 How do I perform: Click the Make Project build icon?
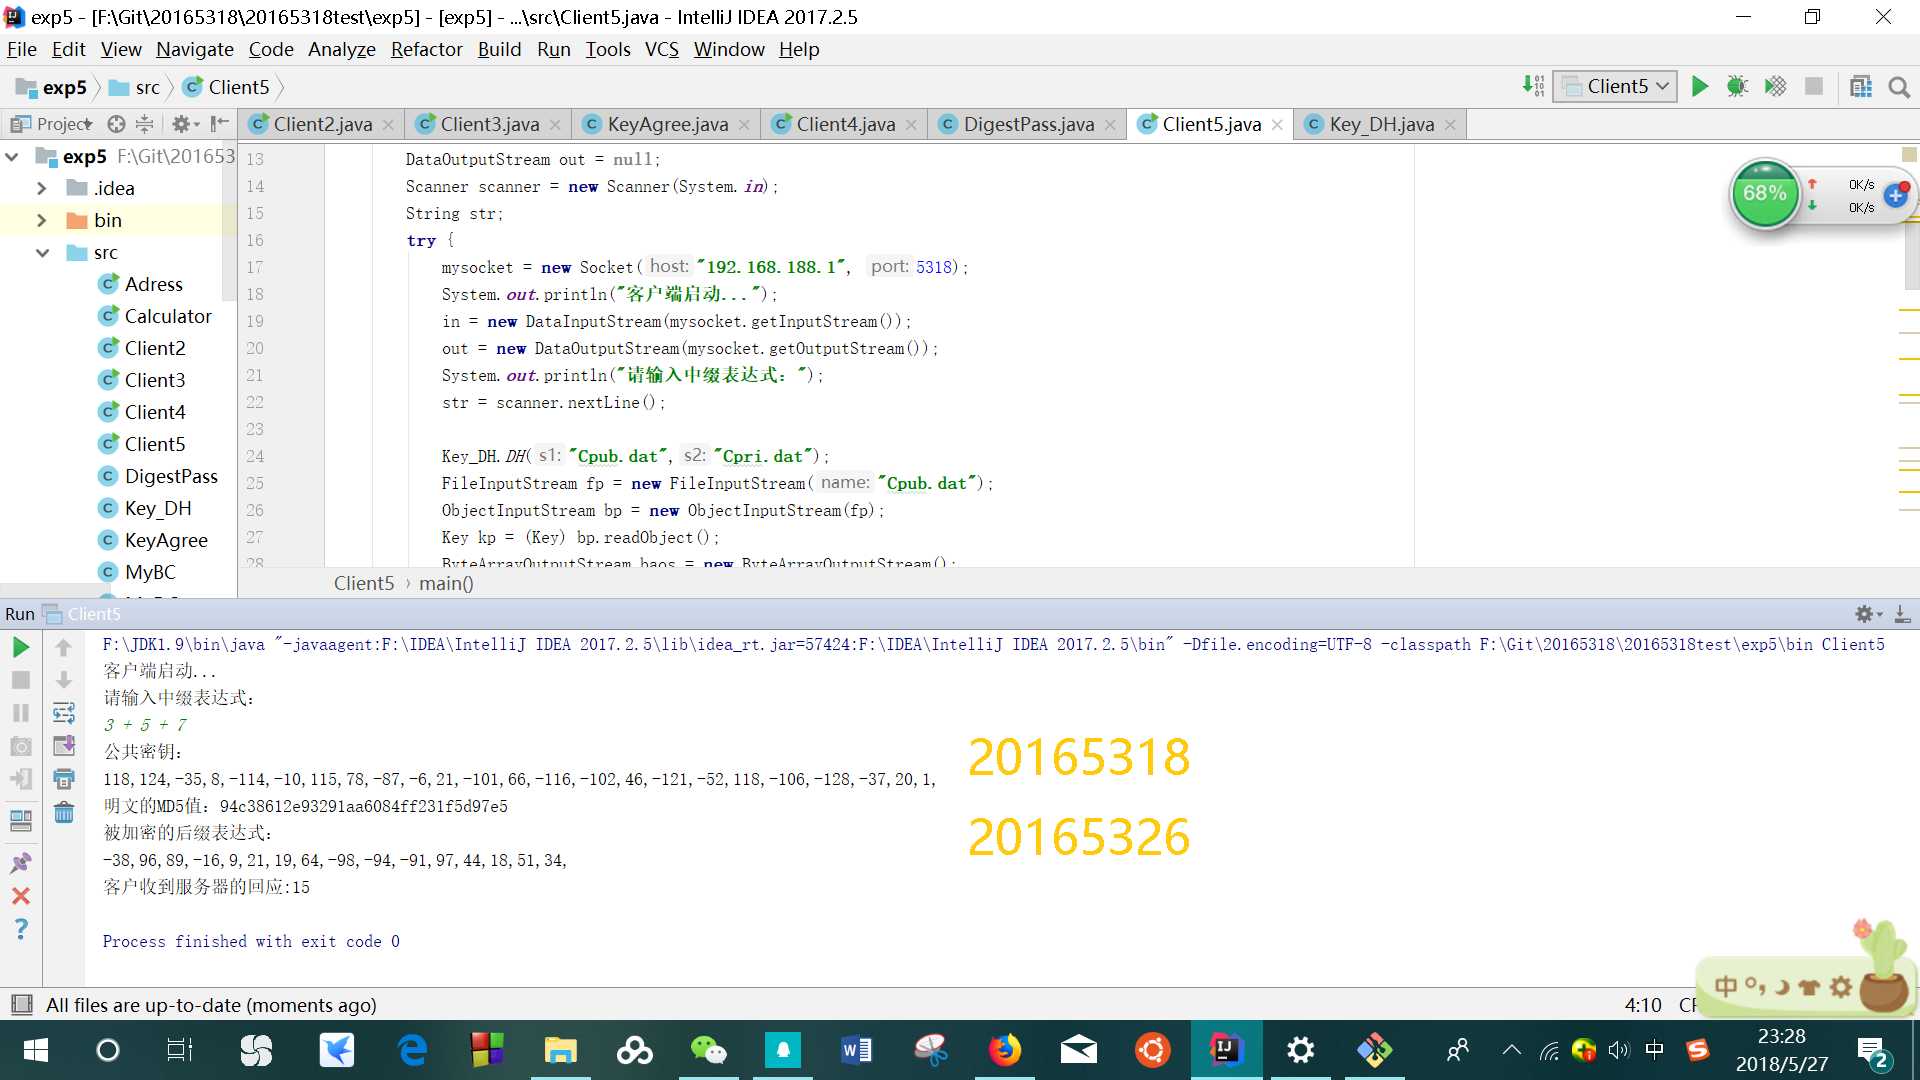(x=1533, y=87)
